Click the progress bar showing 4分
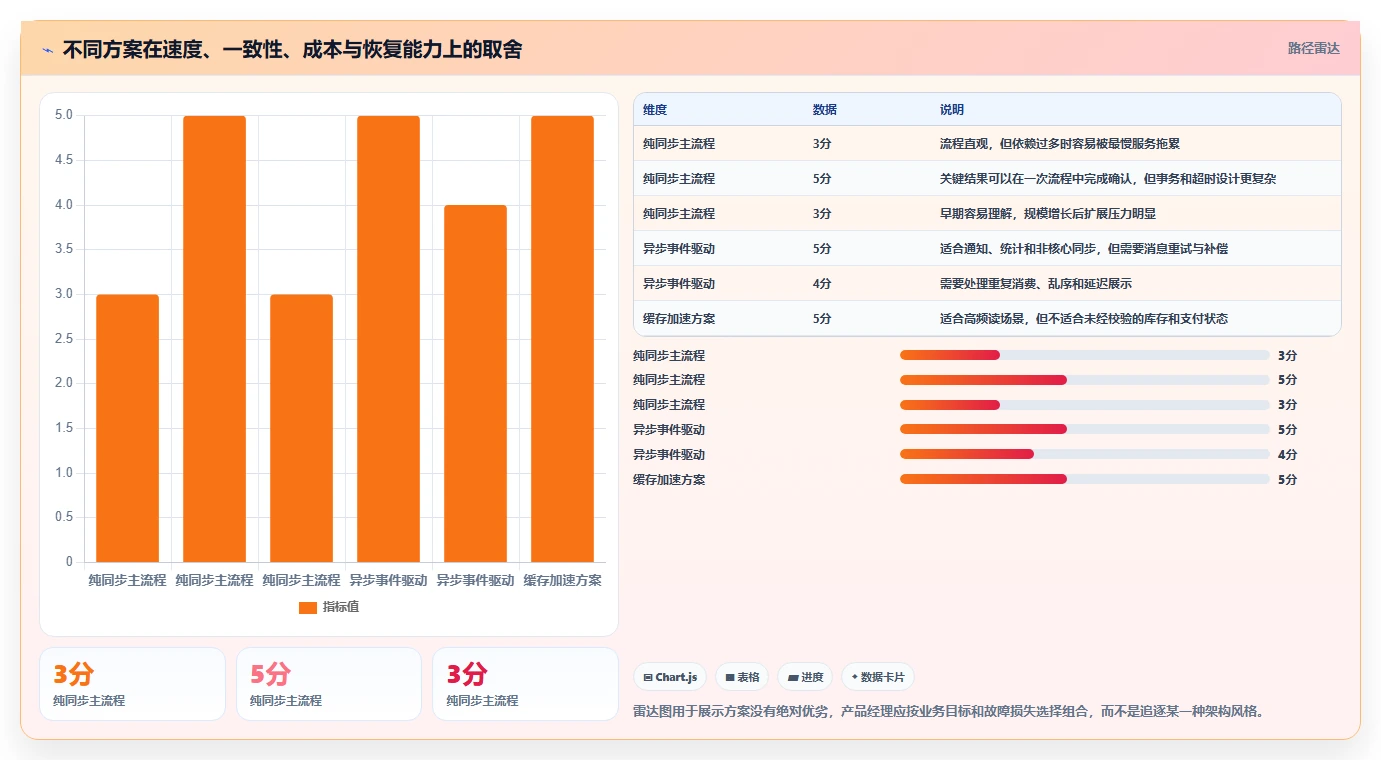The height and width of the screenshot is (760, 1381). (x=1085, y=454)
